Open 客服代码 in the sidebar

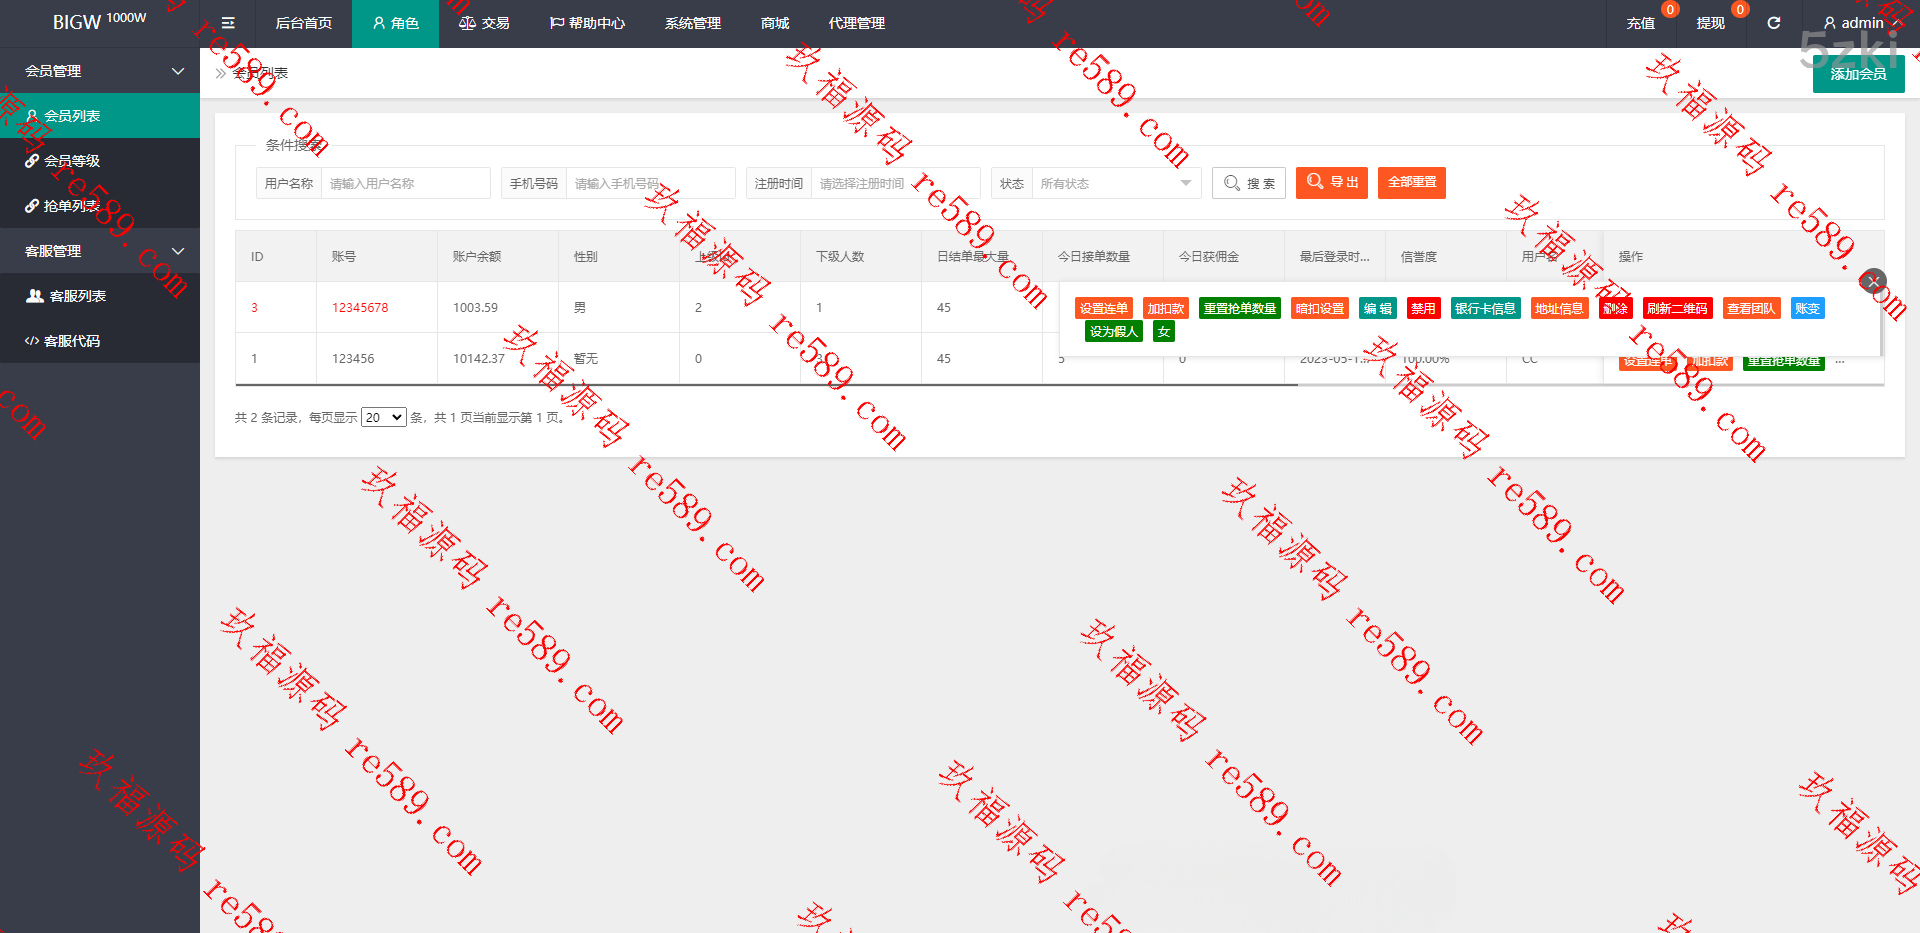point(72,341)
